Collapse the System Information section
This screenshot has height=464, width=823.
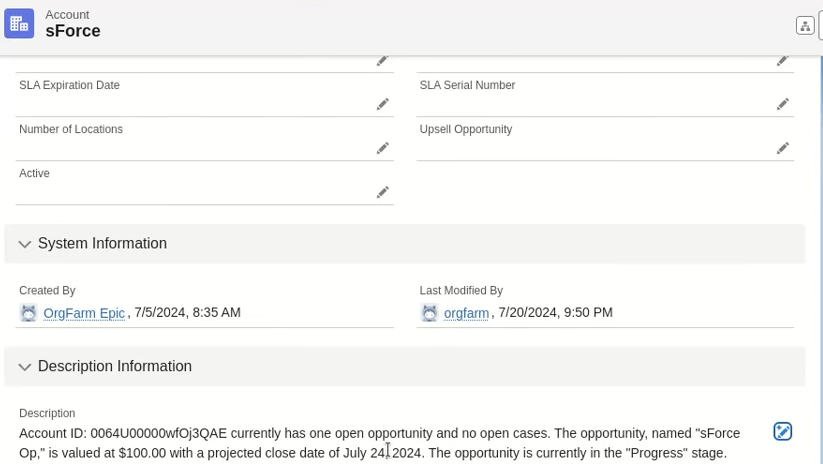tap(25, 244)
